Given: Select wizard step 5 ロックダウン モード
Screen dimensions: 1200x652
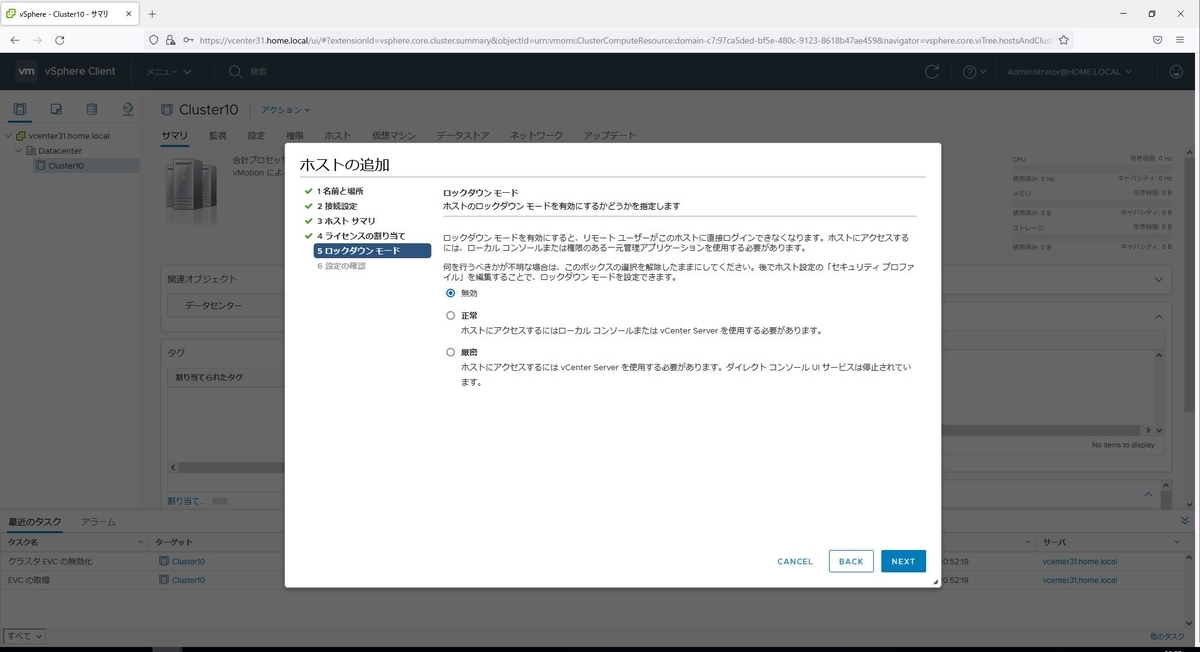Looking at the screenshot, I should (x=372, y=250).
